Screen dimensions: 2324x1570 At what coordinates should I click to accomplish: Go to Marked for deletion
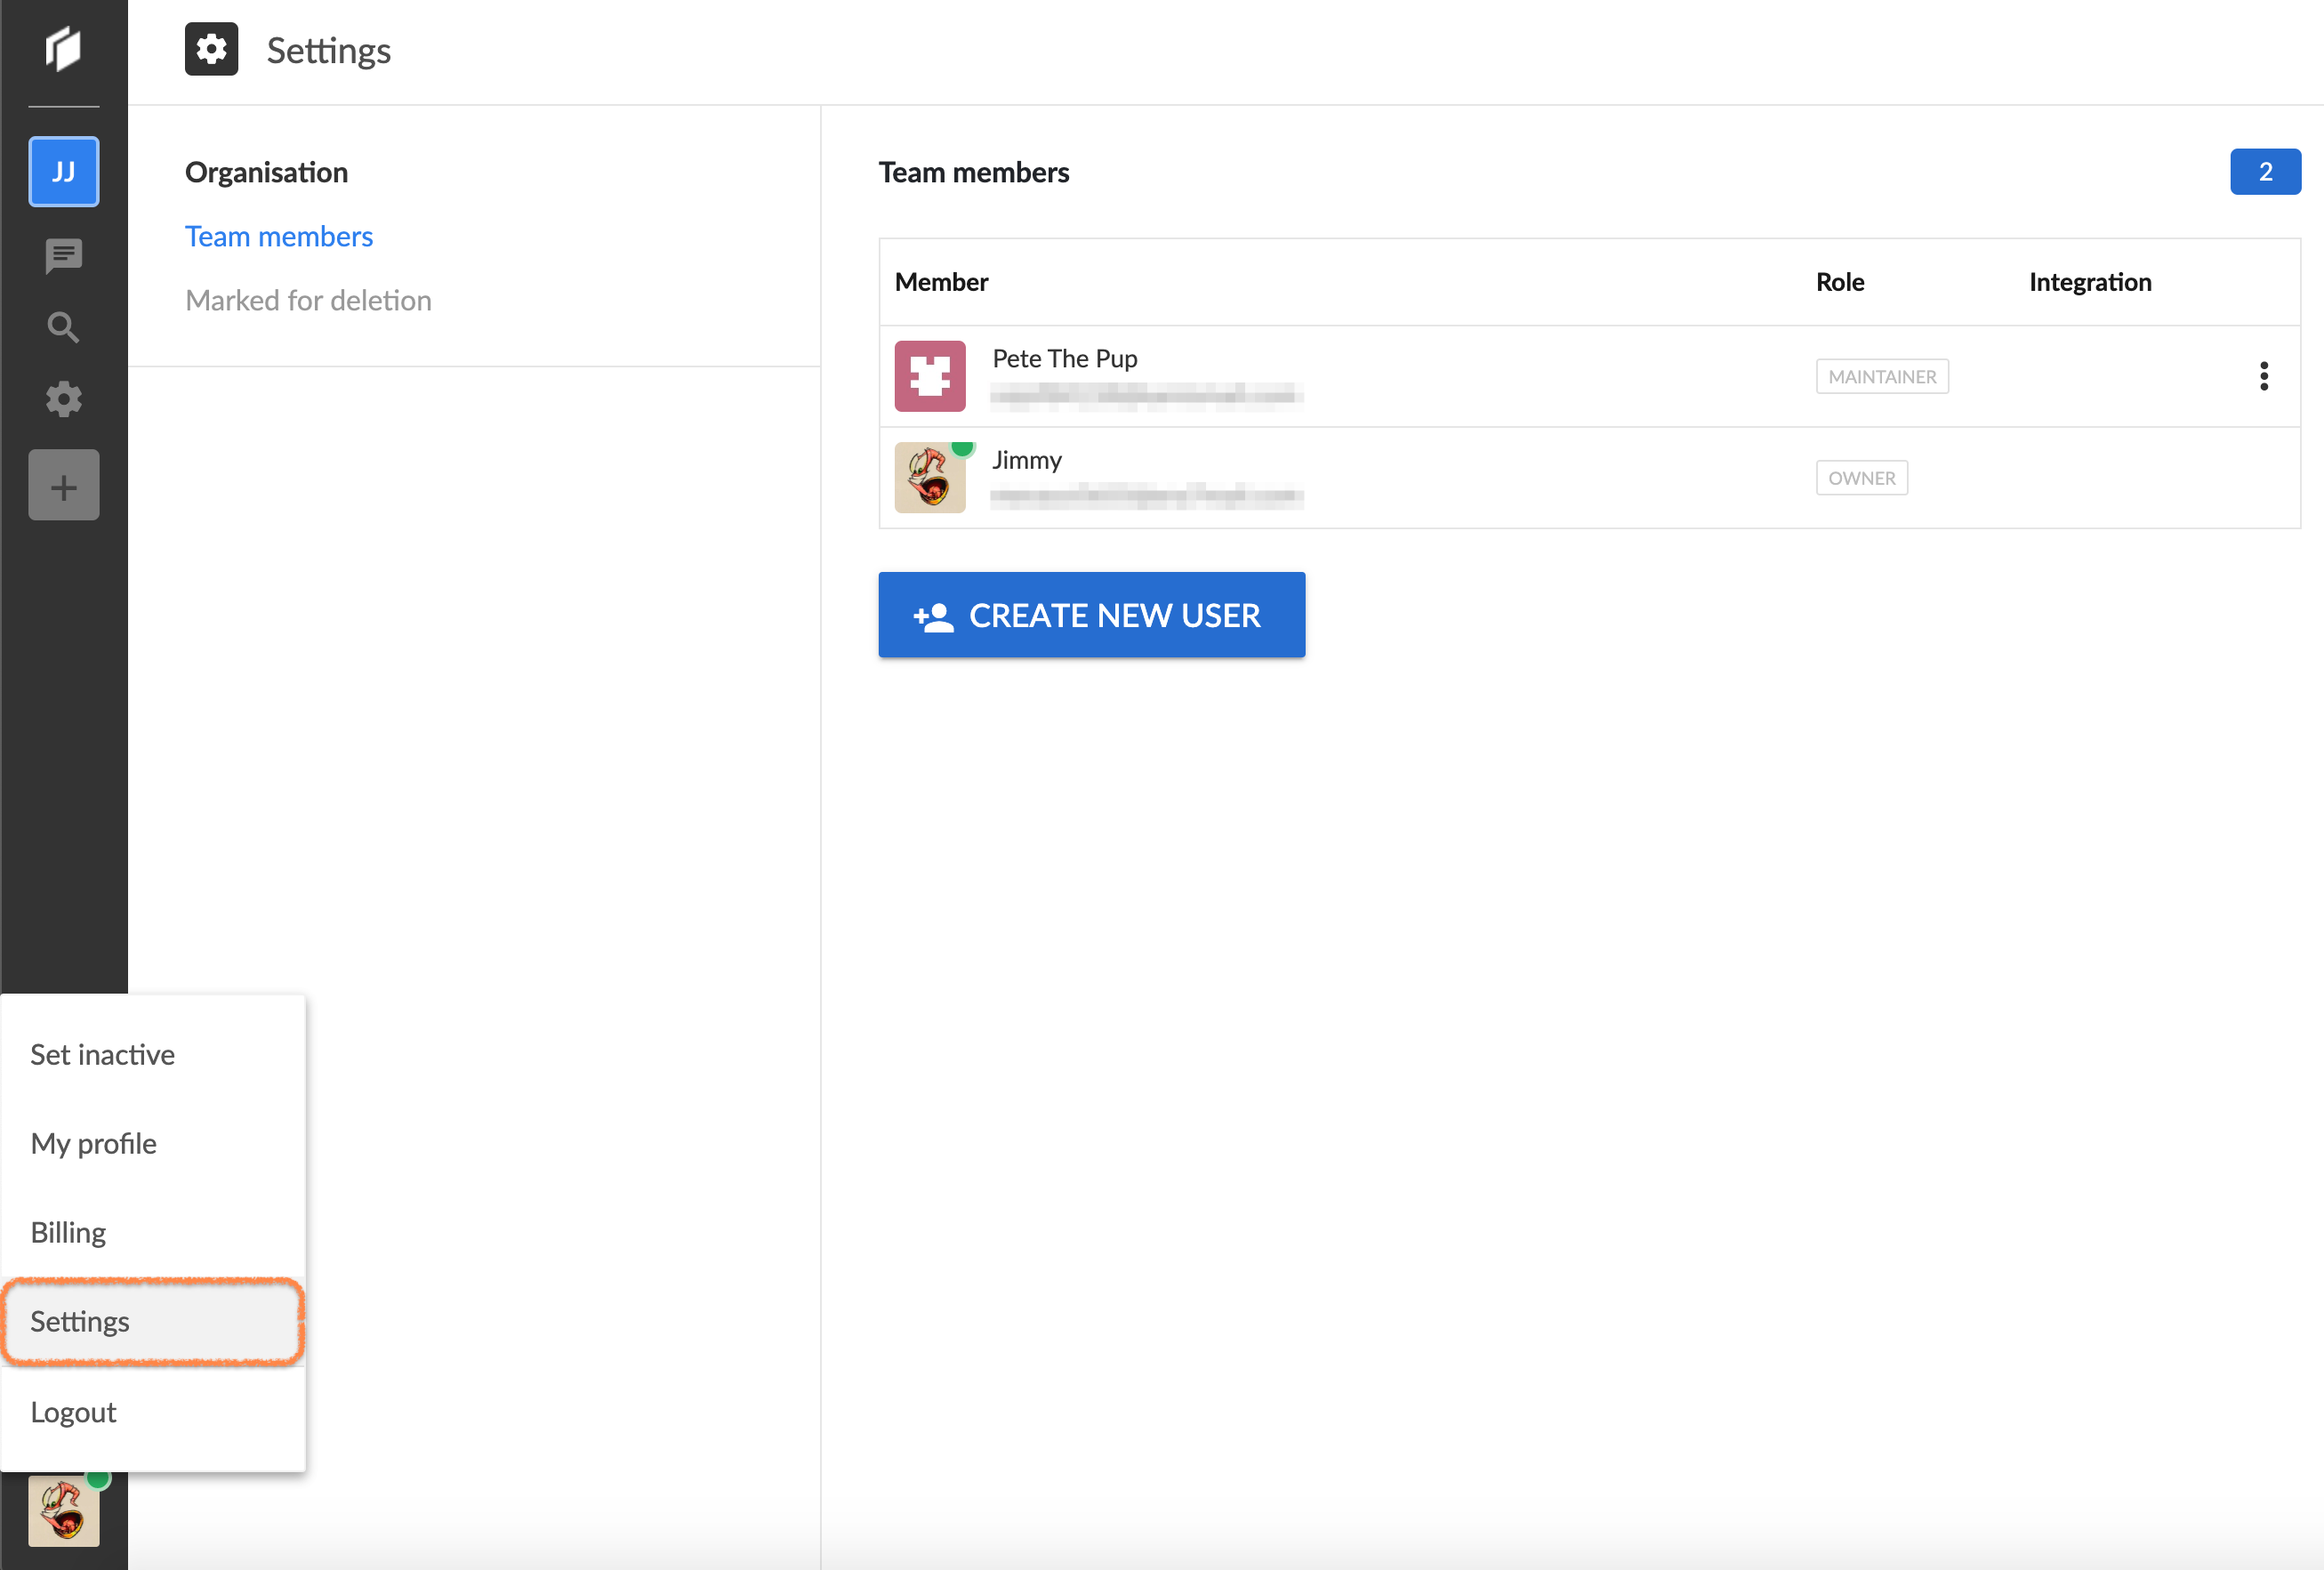[308, 300]
